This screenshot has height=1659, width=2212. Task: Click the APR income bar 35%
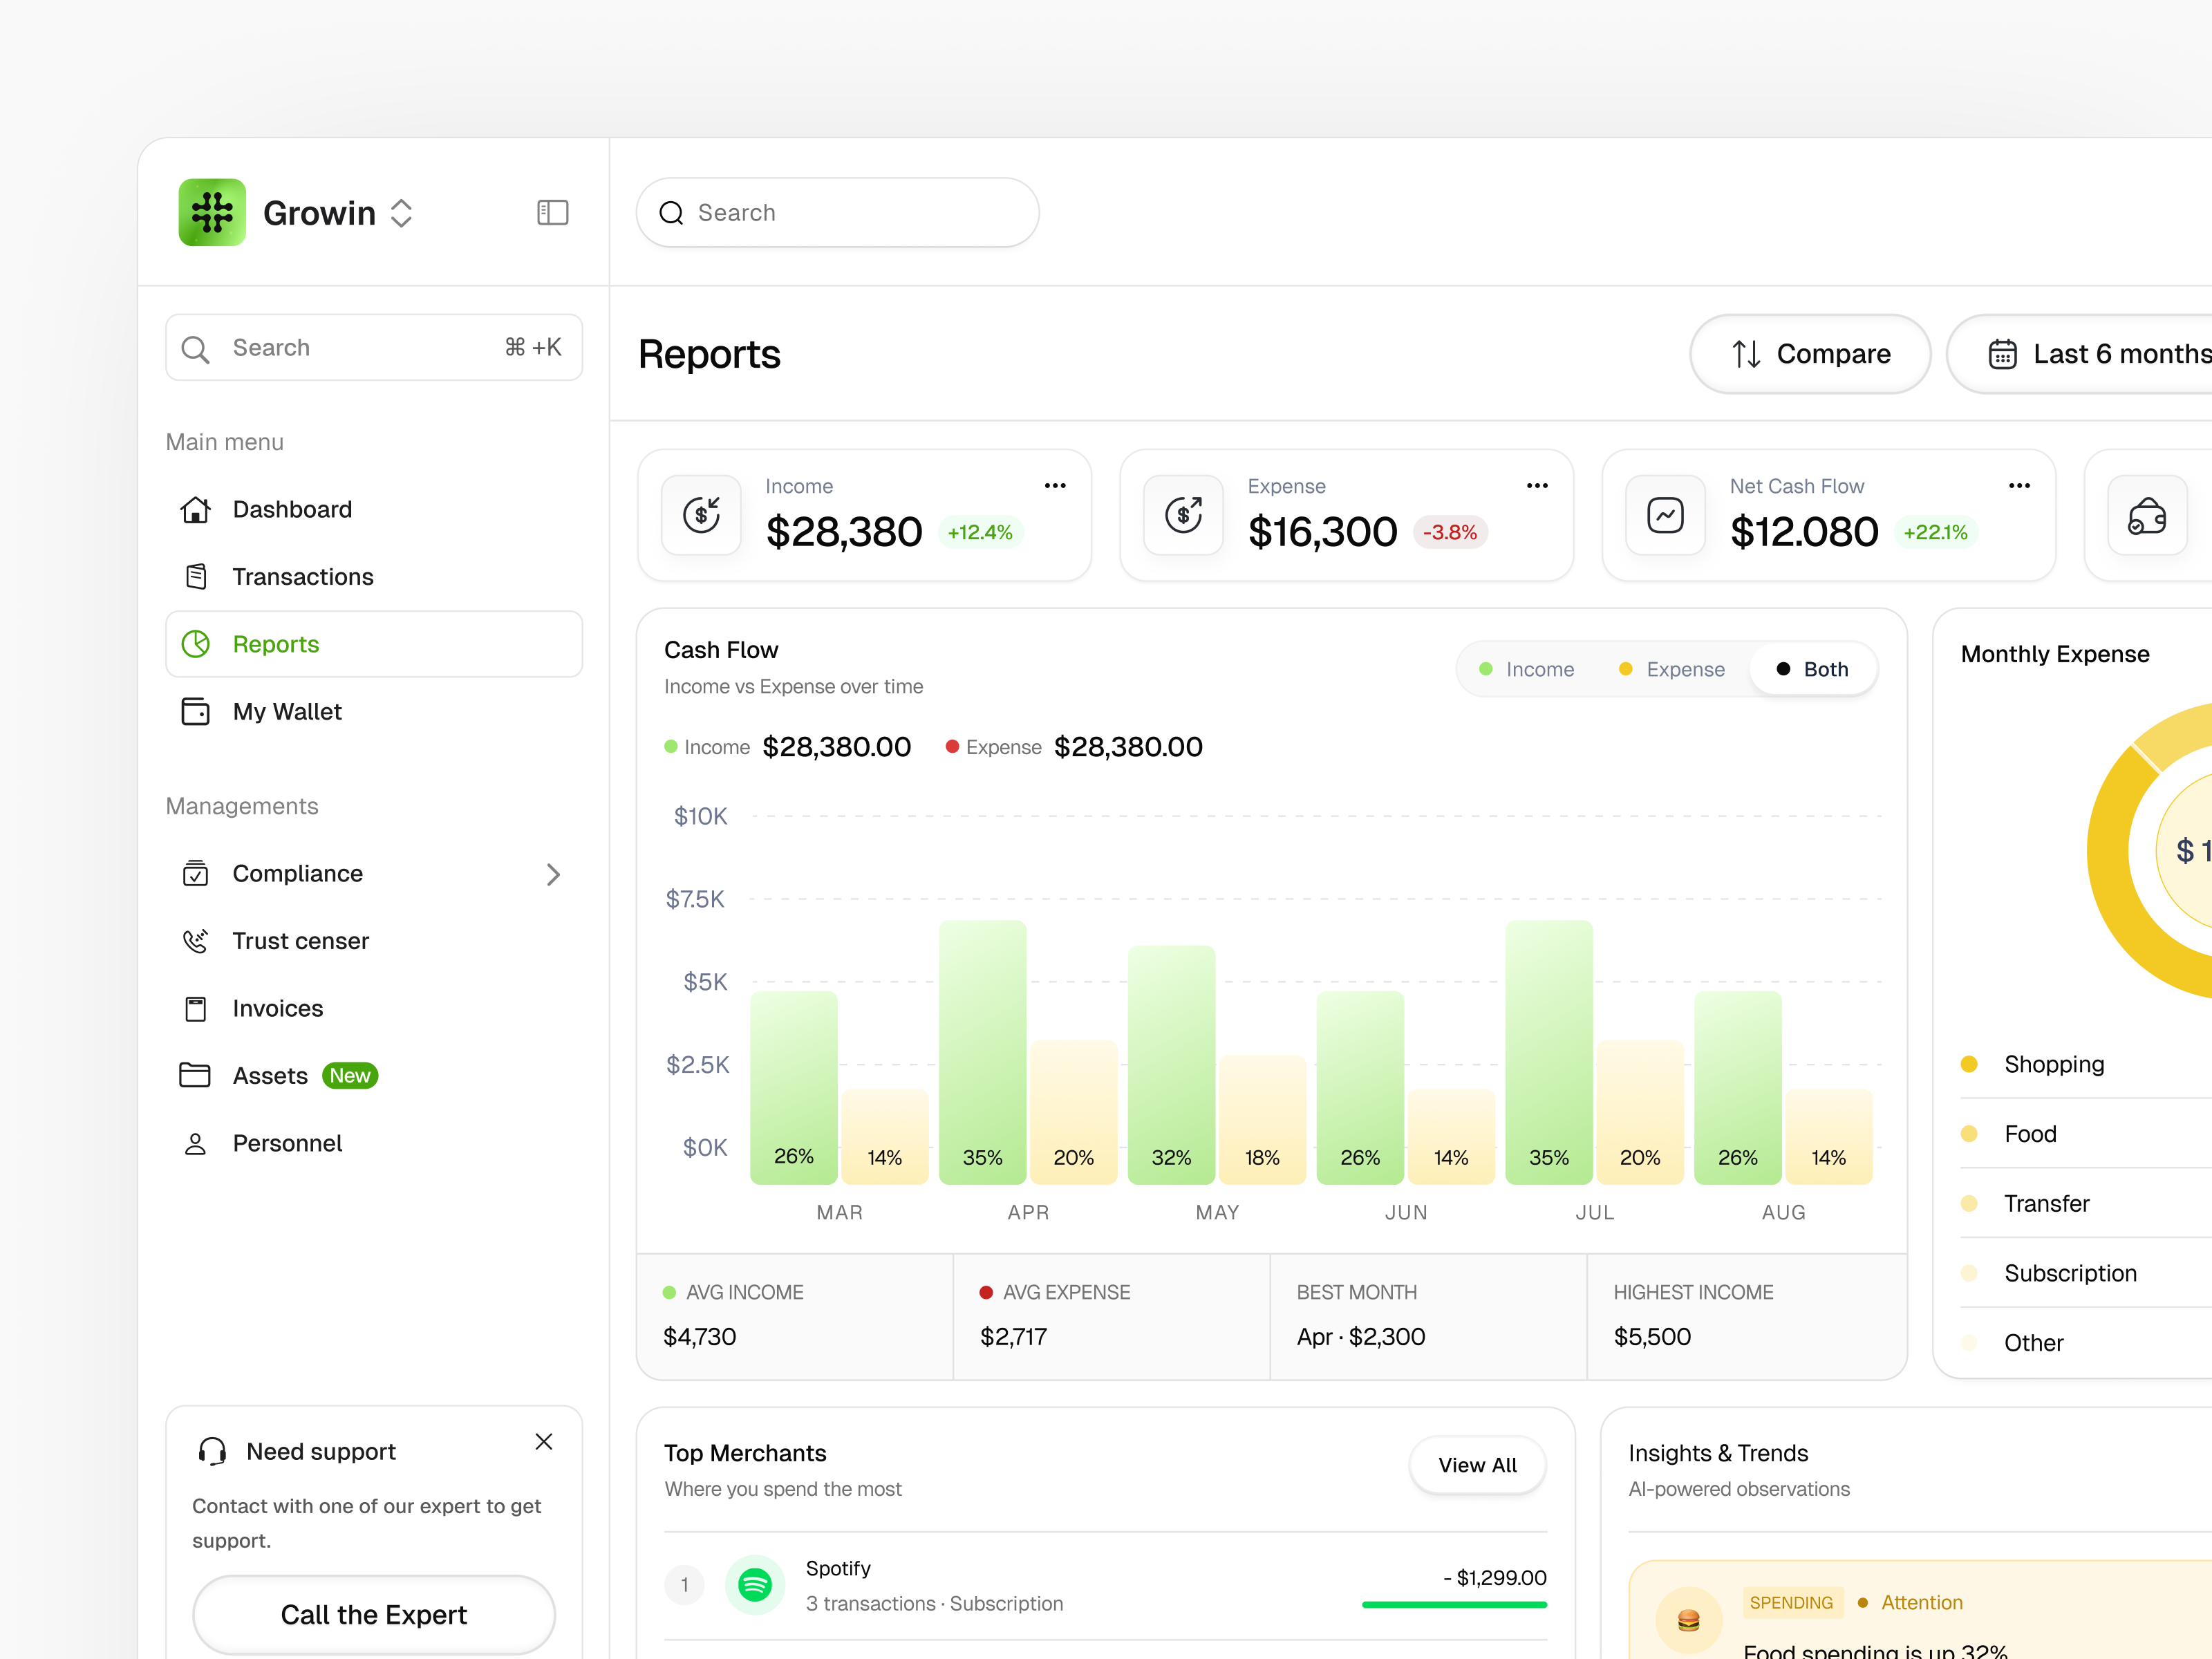click(982, 1052)
